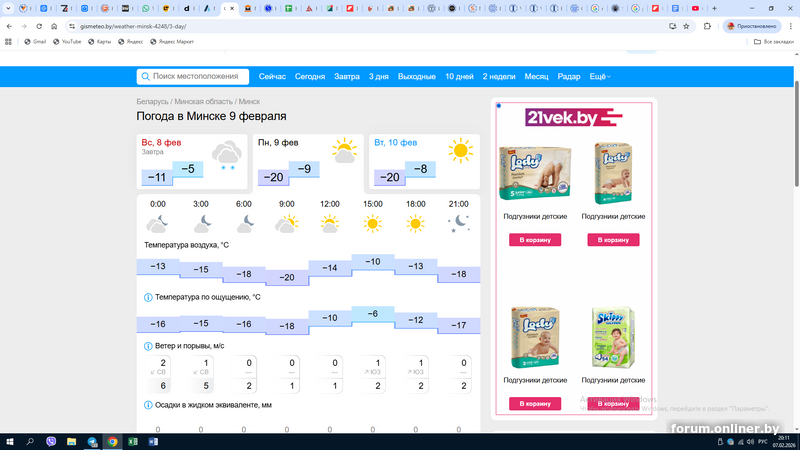Image resolution: width=800 pixels, height=450 pixels.
Task: Reload the page with refresh icon
Action: (x=39, y=26)
